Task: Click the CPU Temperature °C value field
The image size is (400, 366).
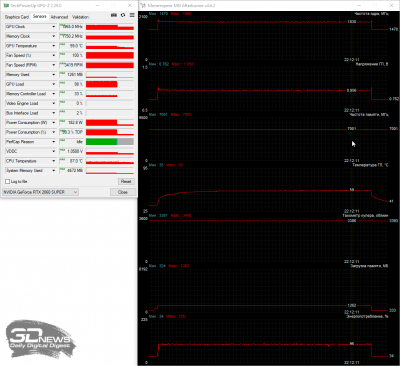Action: (x=71, y=161)
